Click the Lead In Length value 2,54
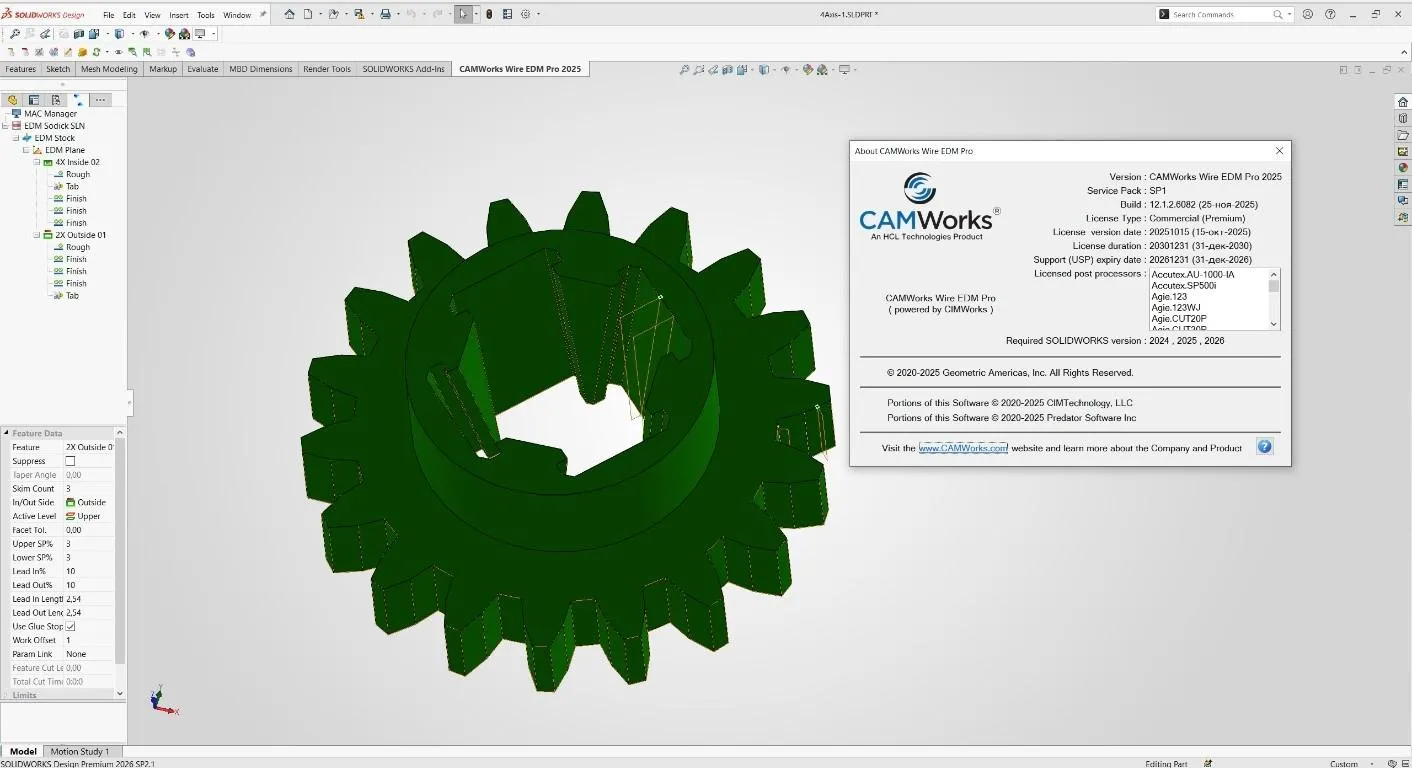 click(89, 599)
